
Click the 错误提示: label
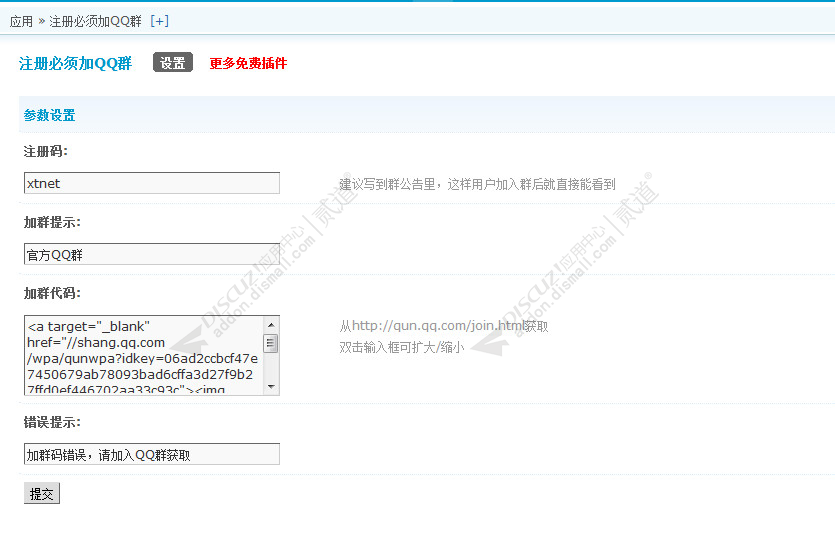coord(52,422)
